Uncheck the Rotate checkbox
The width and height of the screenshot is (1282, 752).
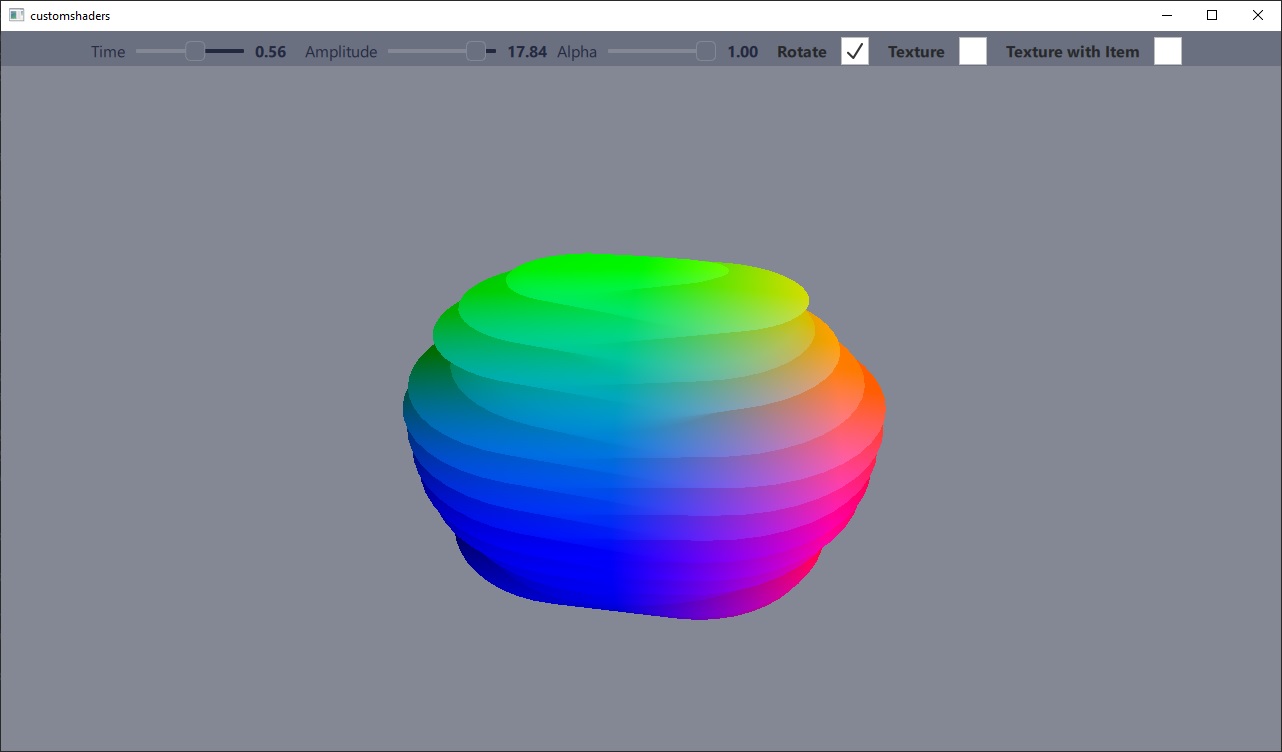tap(855, 51)
